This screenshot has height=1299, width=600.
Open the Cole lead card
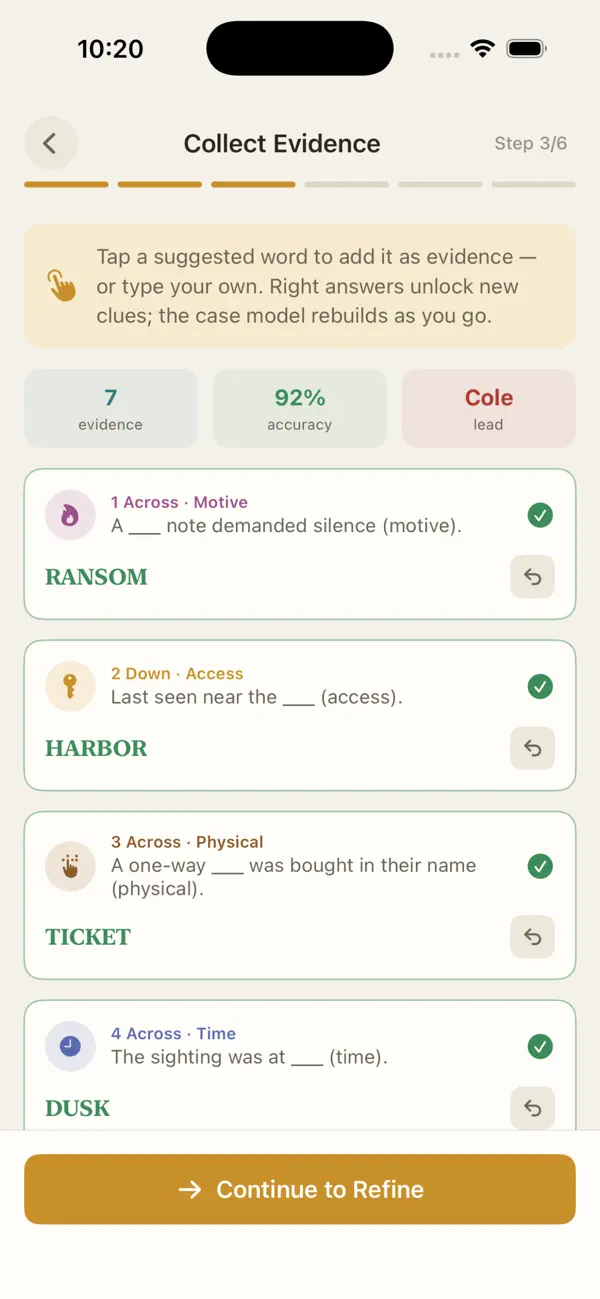tap(489, 408)
